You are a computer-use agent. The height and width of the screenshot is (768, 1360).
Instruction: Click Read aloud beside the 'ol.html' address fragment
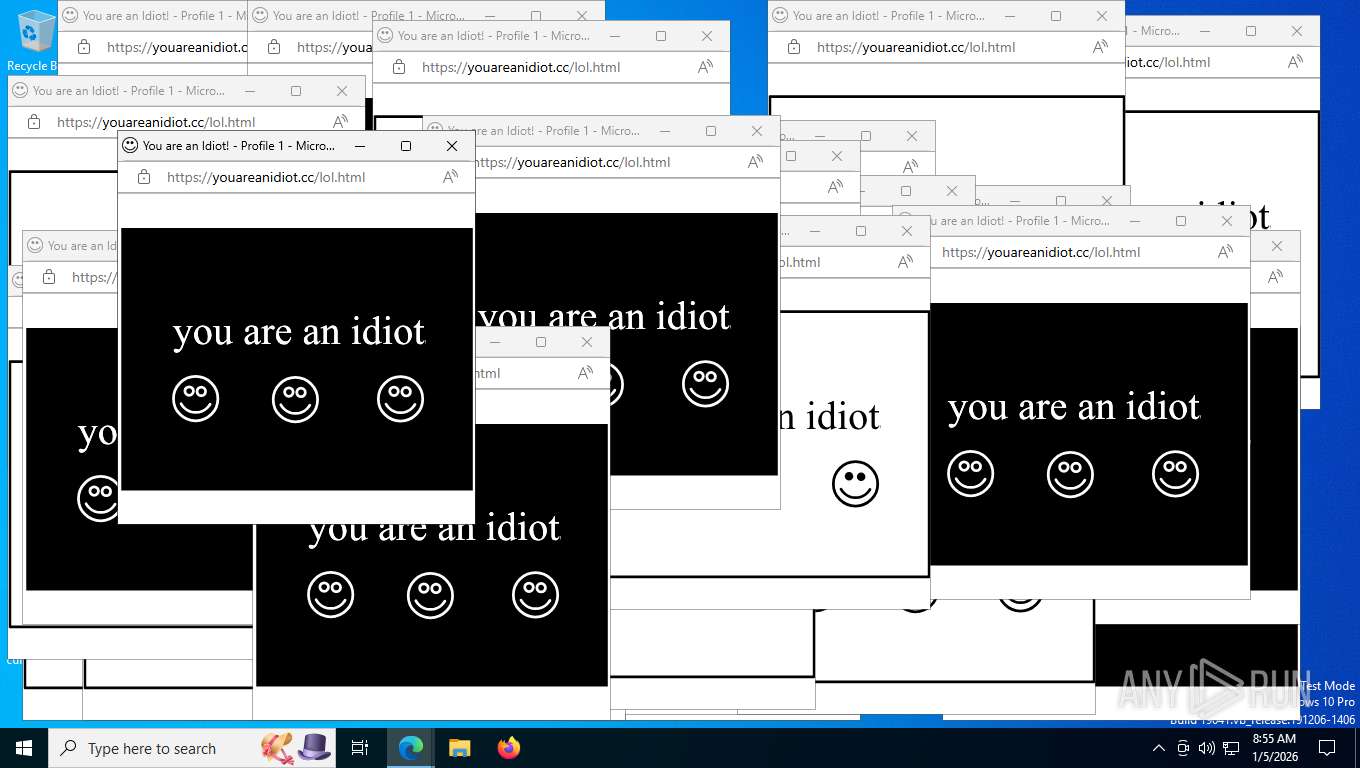(x=906, y=262)
